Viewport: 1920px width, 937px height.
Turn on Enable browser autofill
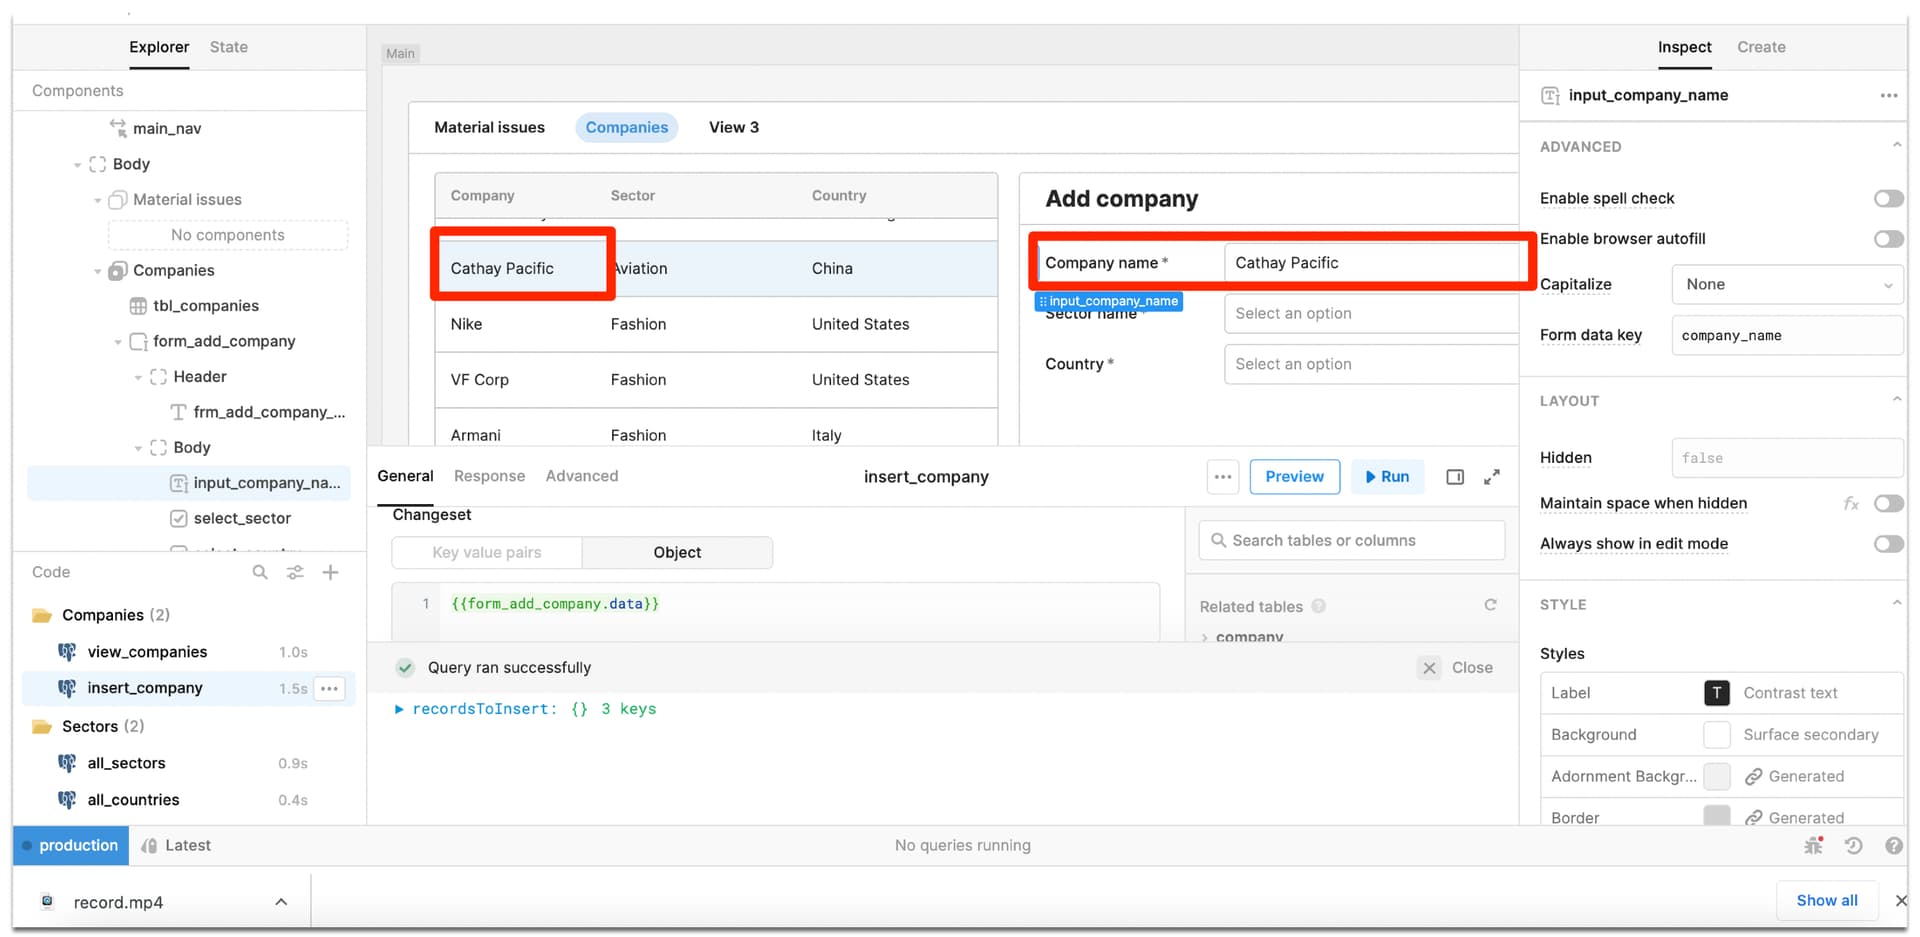1888,239
